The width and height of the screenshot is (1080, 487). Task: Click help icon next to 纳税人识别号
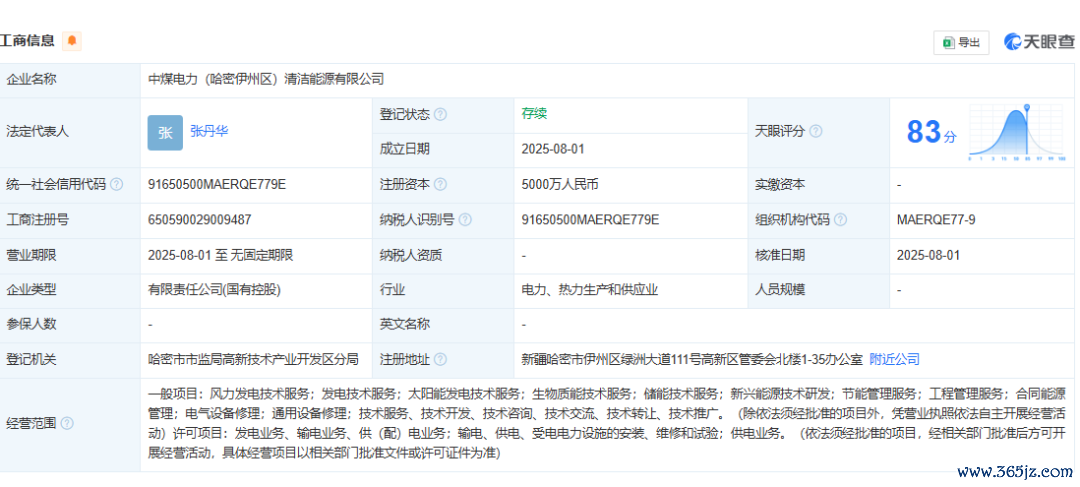click(x=466, y=220)
